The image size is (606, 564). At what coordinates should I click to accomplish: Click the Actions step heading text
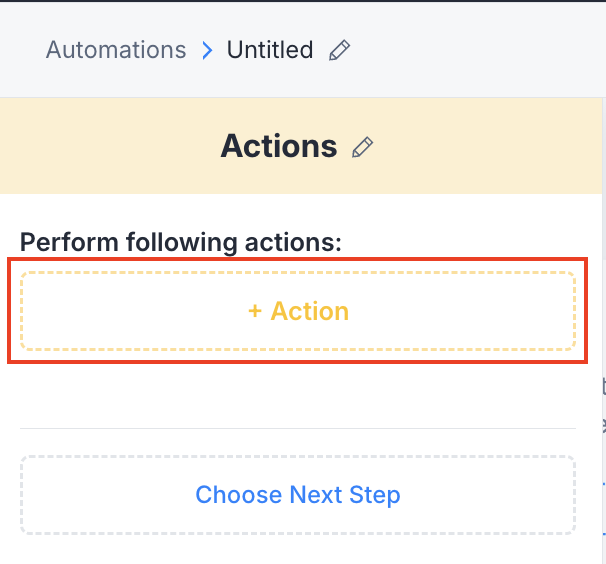pos(279,146)
